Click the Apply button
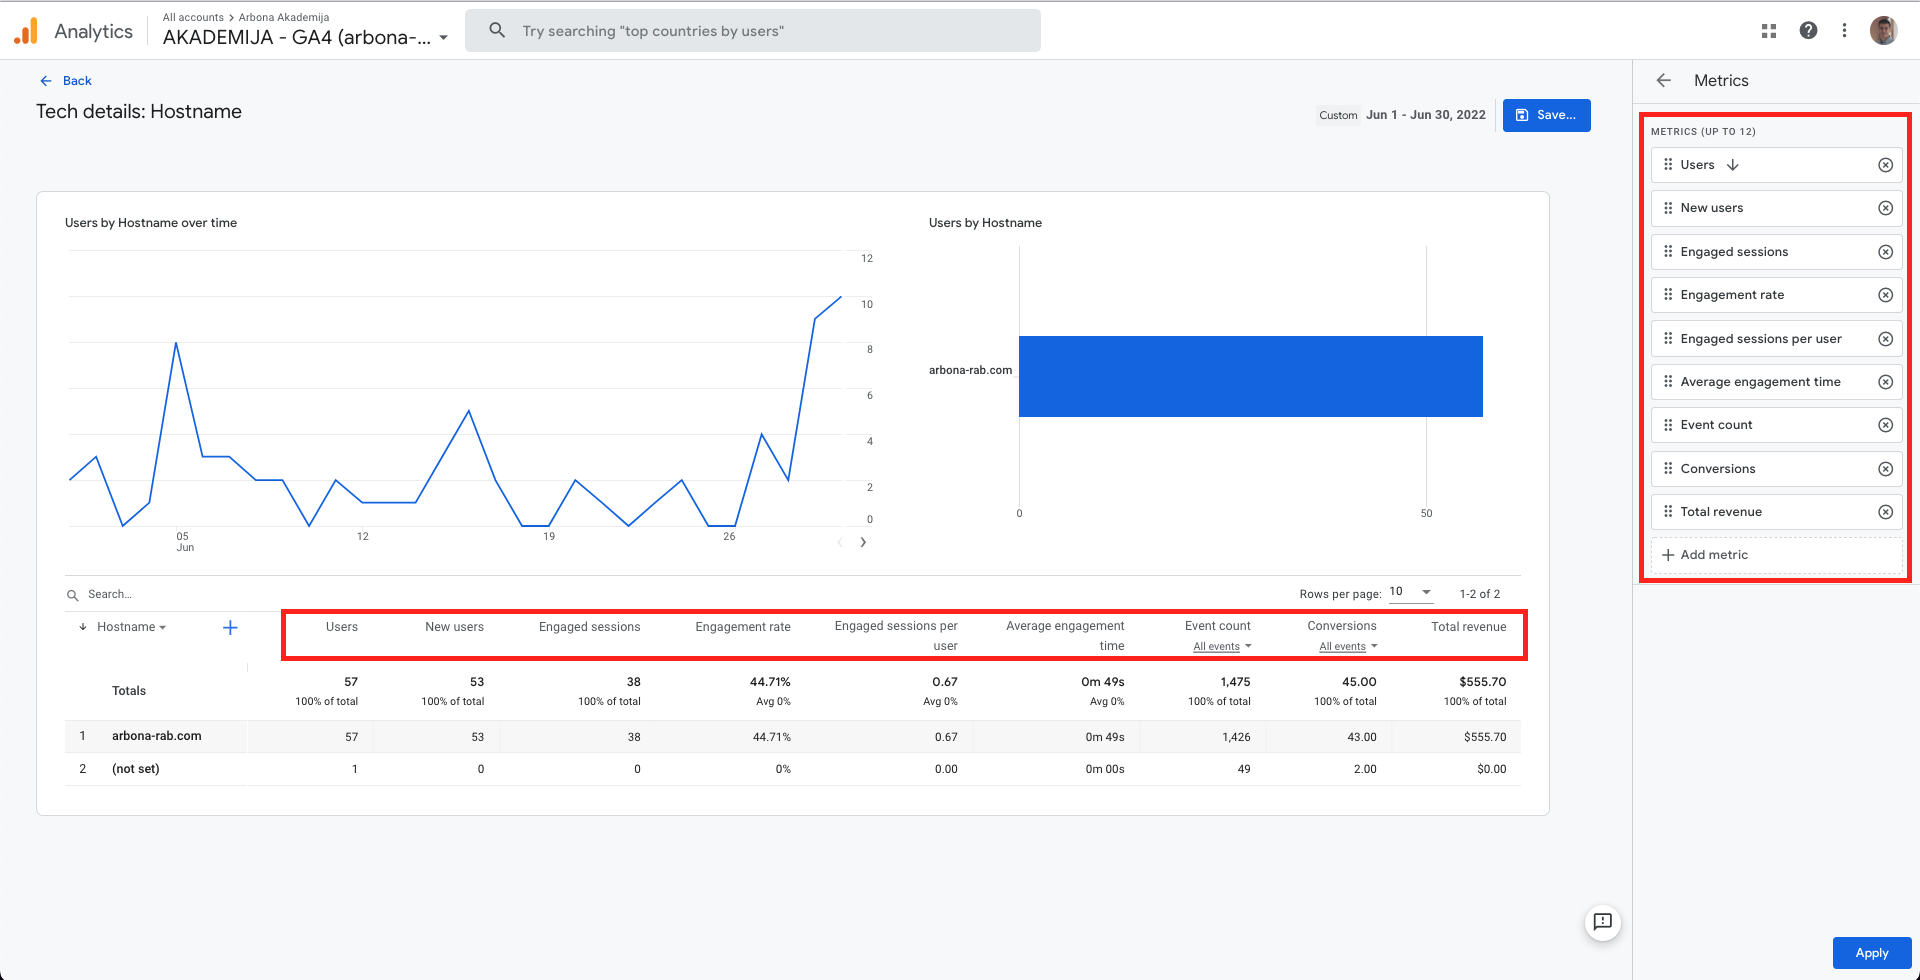 tap(1872, 953)
